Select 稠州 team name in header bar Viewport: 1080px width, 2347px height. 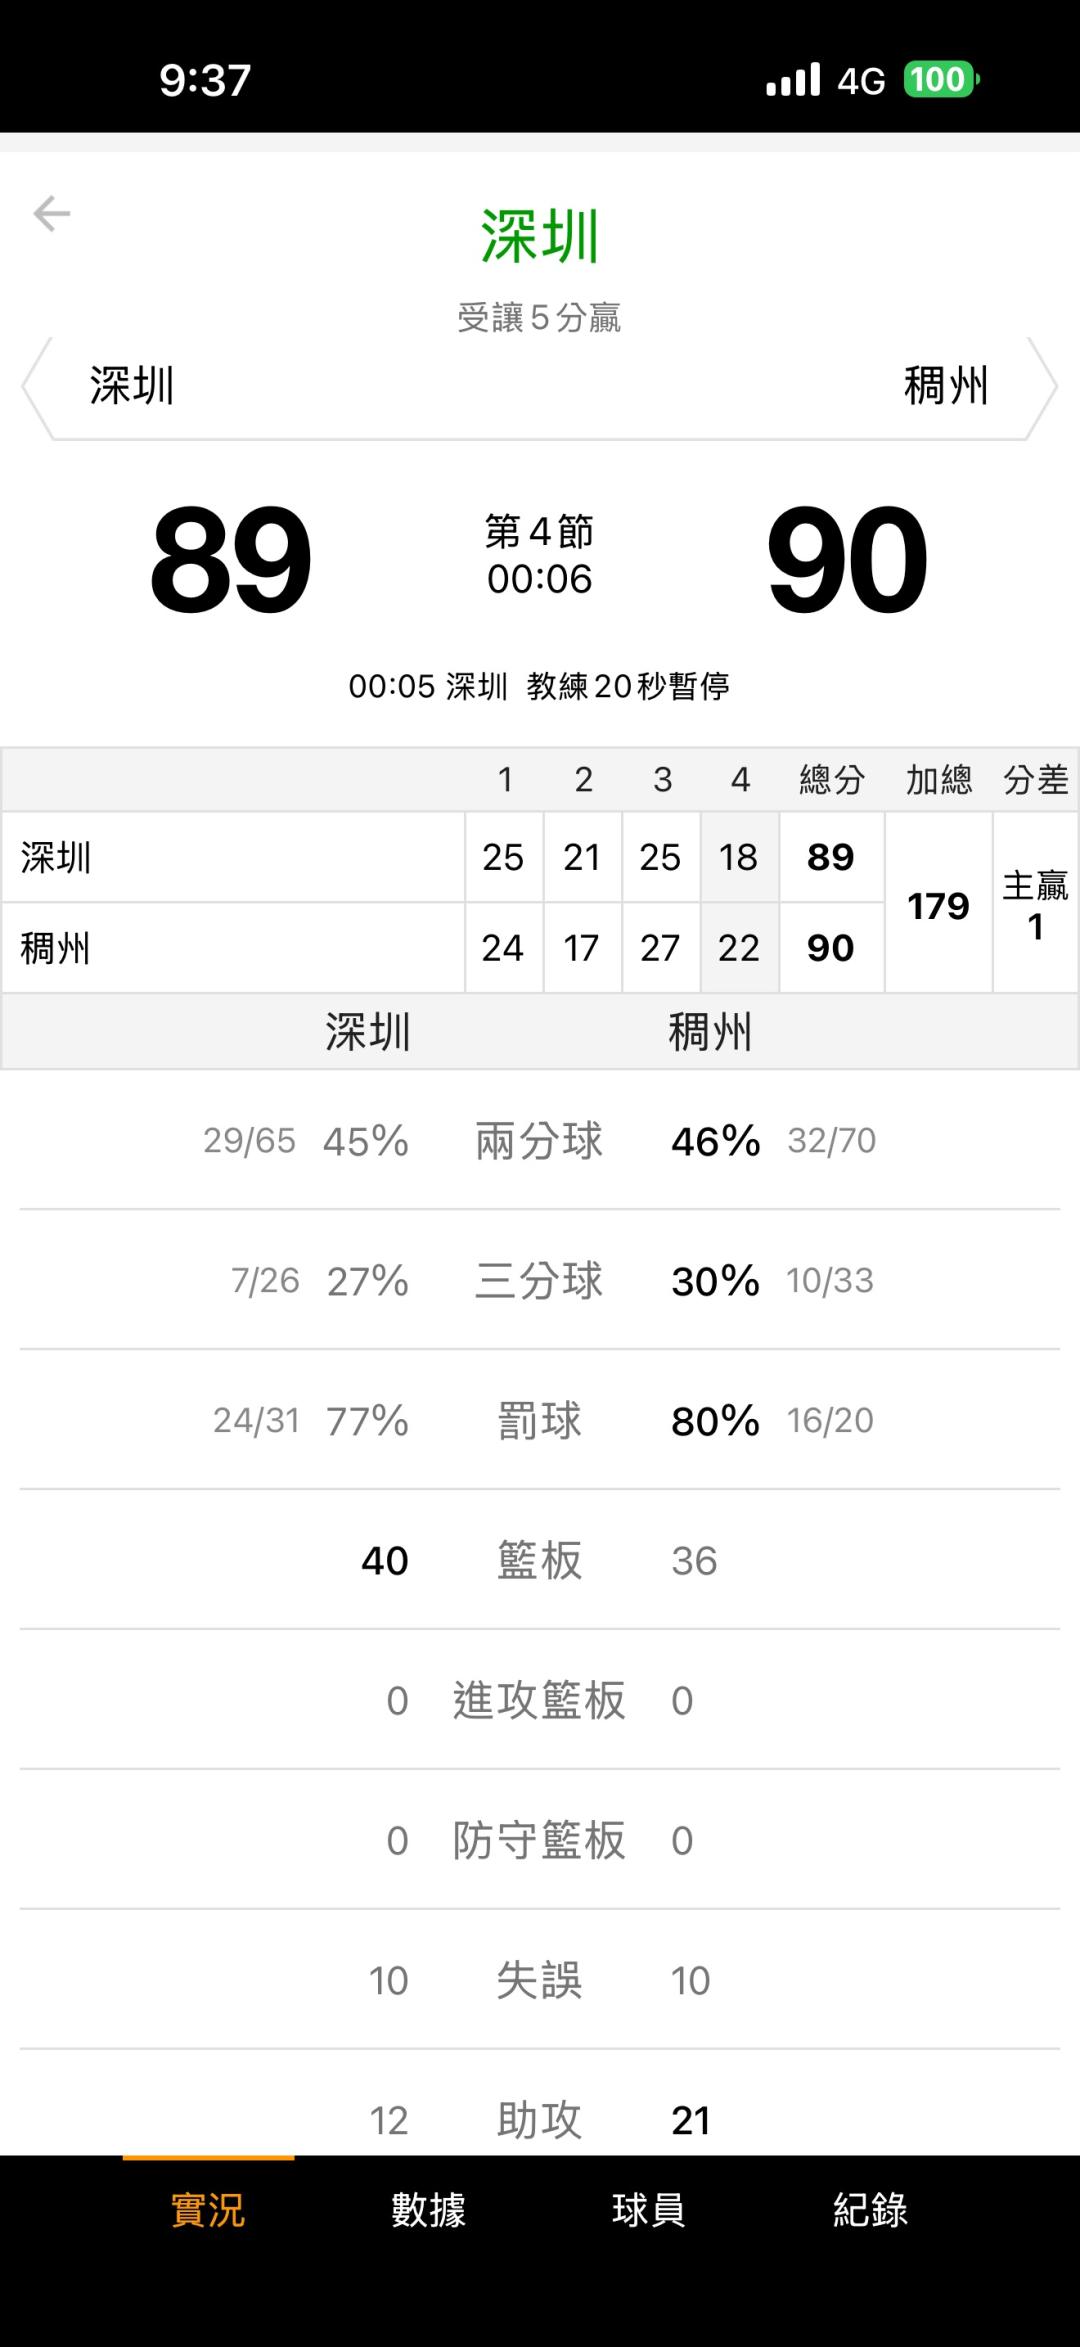tap(945, 387)
